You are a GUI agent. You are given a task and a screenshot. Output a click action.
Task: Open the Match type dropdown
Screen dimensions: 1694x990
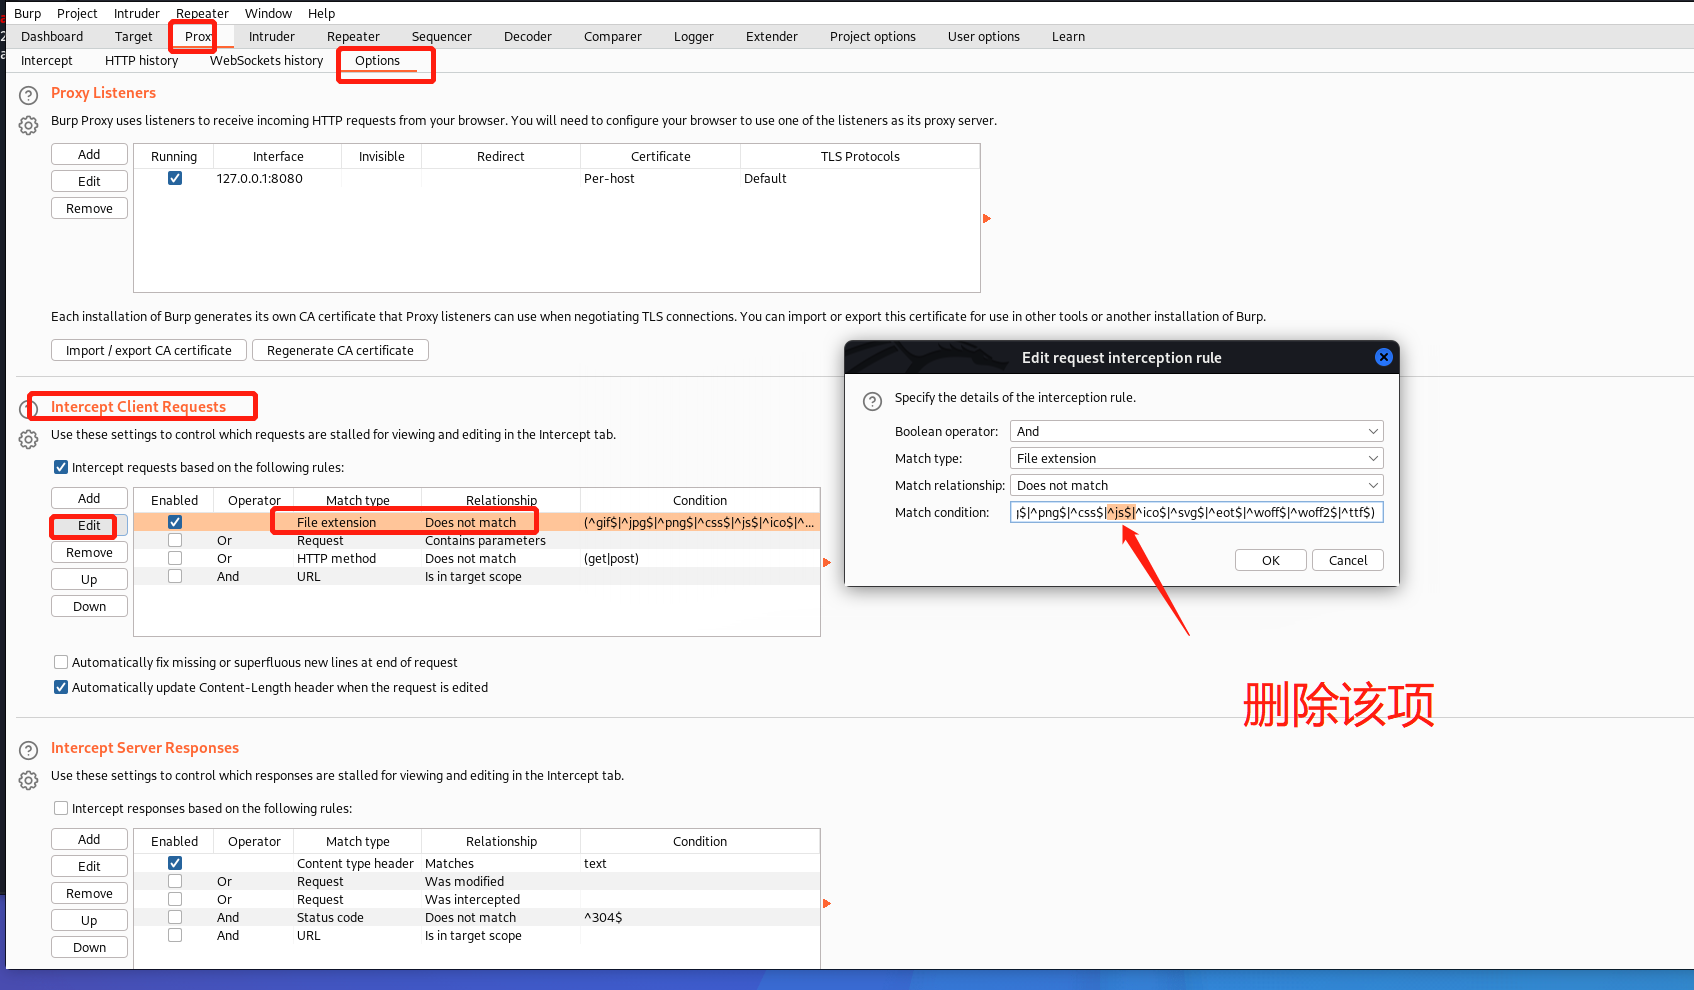click(1196, 458)
